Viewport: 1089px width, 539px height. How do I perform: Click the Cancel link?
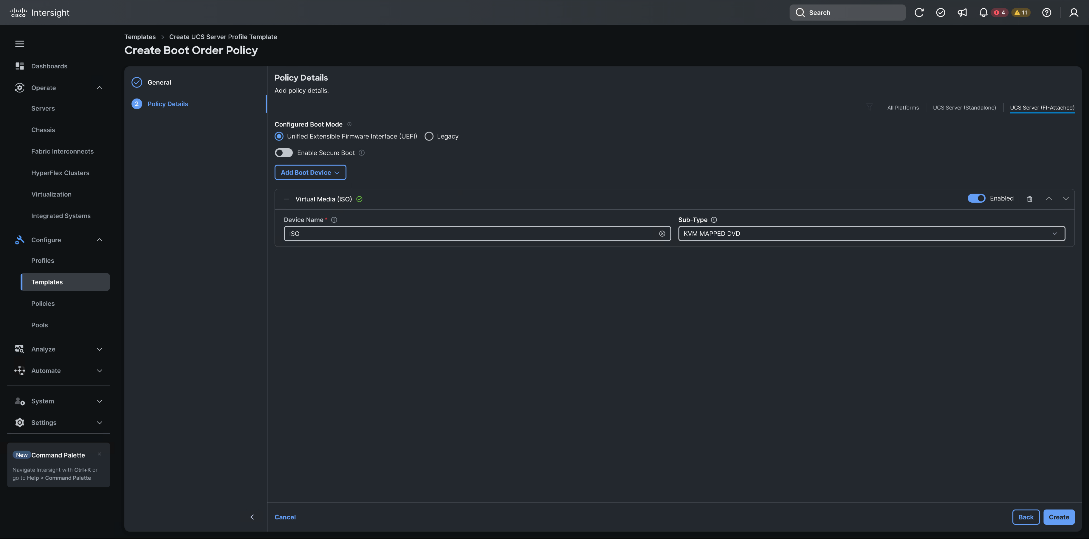point(285,517)
